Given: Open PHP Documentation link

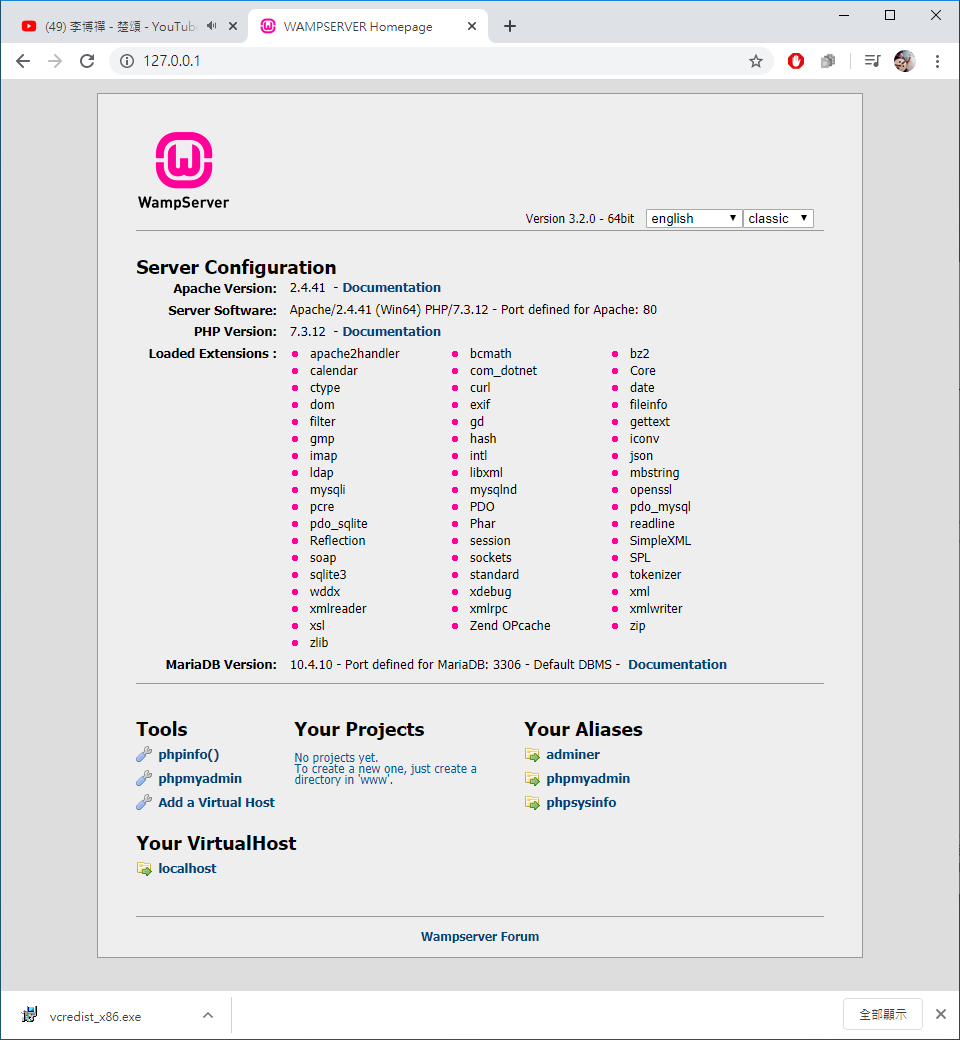Looking at the screenshot, I should point(391,332).
